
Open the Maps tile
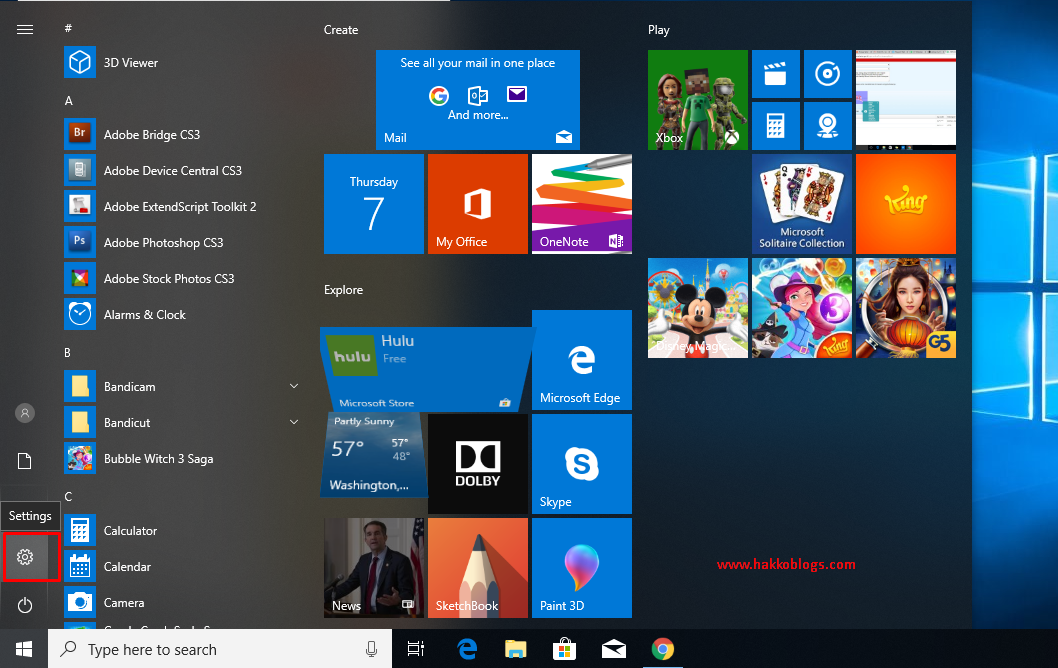pyautogui.click(x=828, y=126)
